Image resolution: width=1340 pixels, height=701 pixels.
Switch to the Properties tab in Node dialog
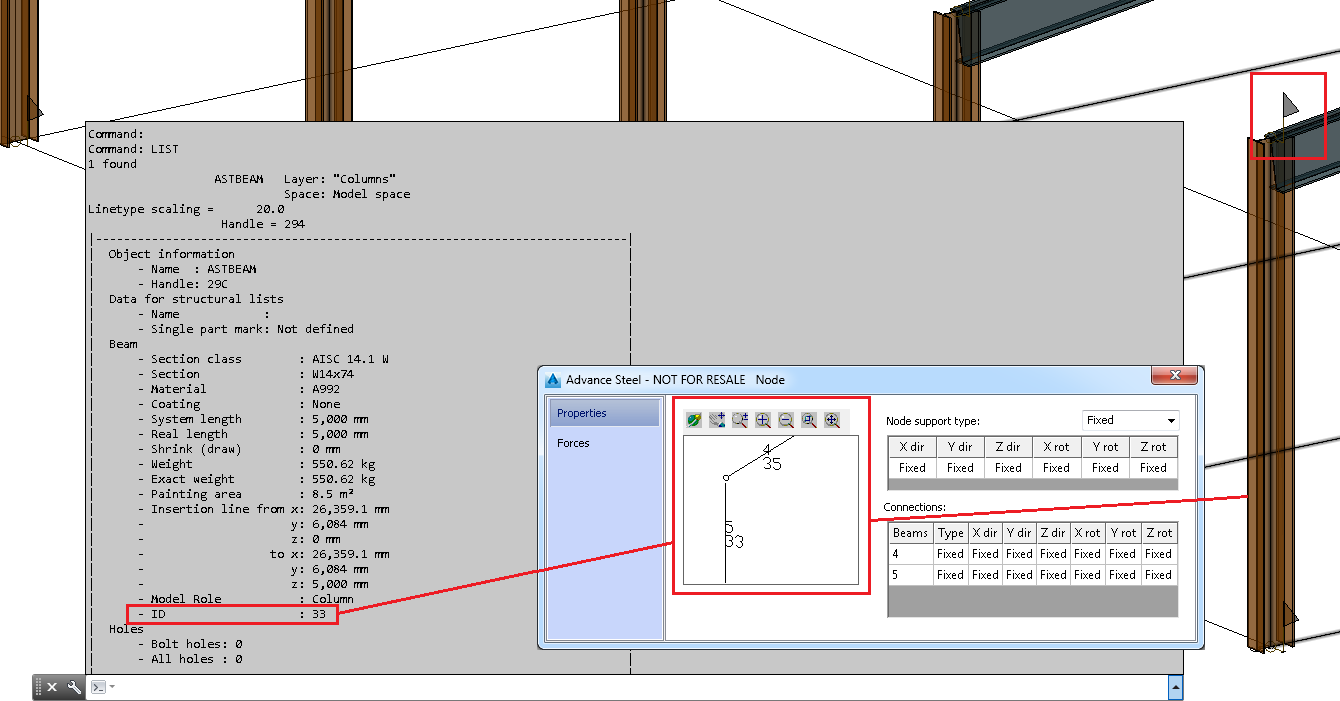(604, 413)
